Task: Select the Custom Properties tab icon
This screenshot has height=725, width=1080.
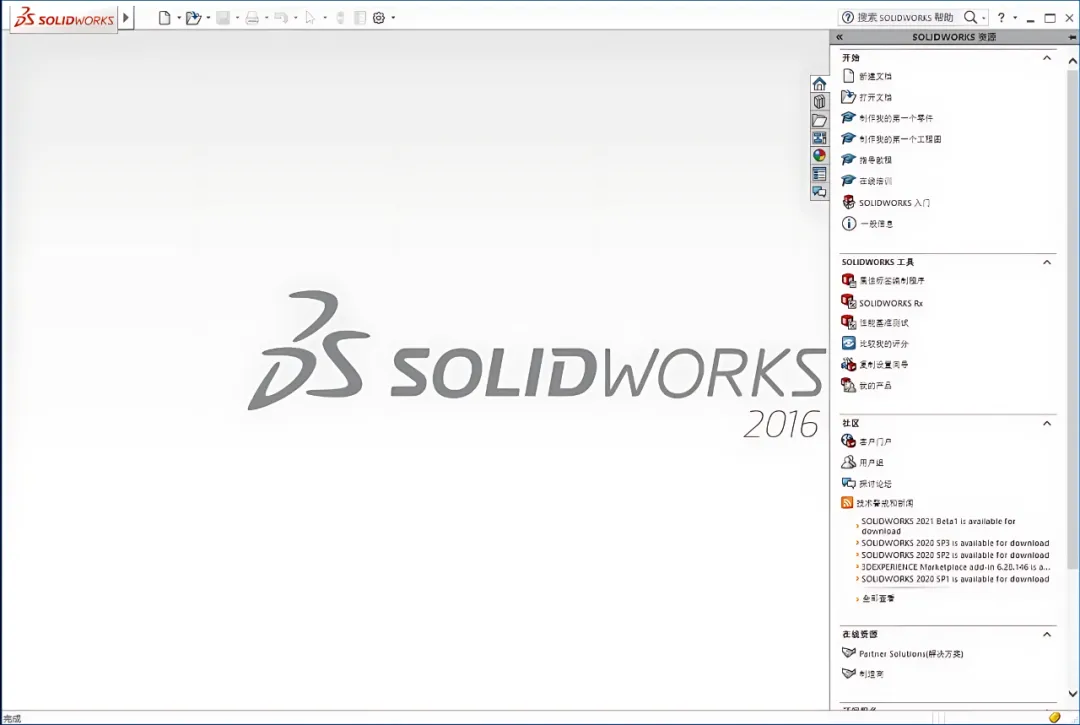Action: coord(819,174)
